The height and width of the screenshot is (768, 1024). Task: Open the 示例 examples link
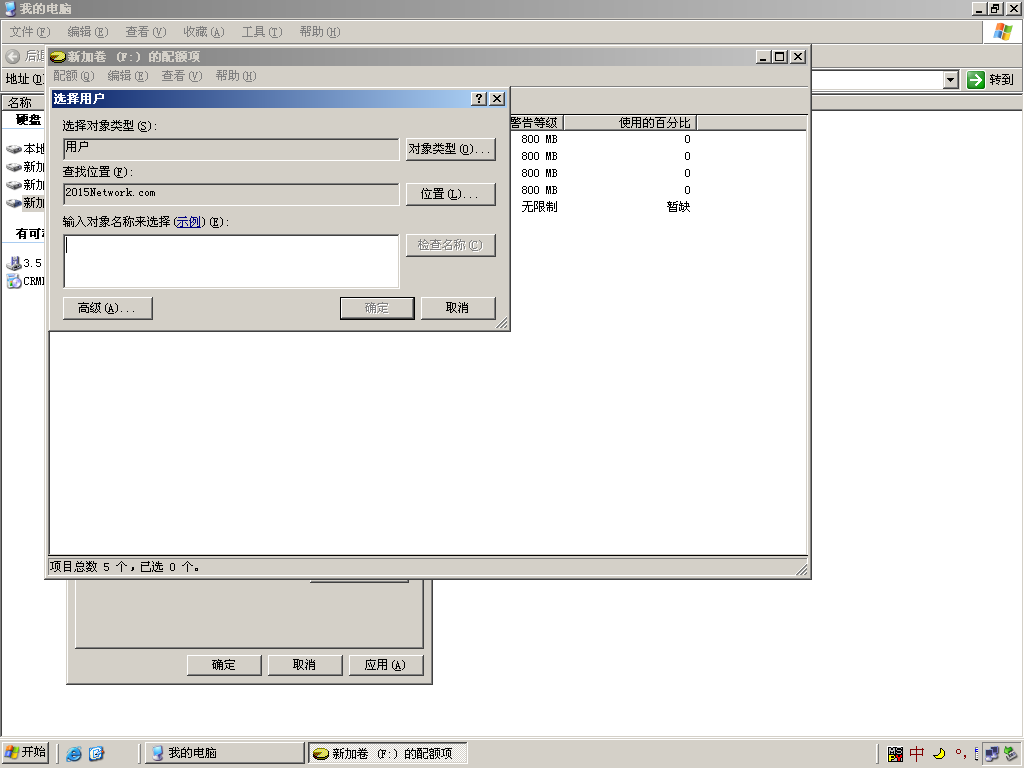click(x=189, y=222)
